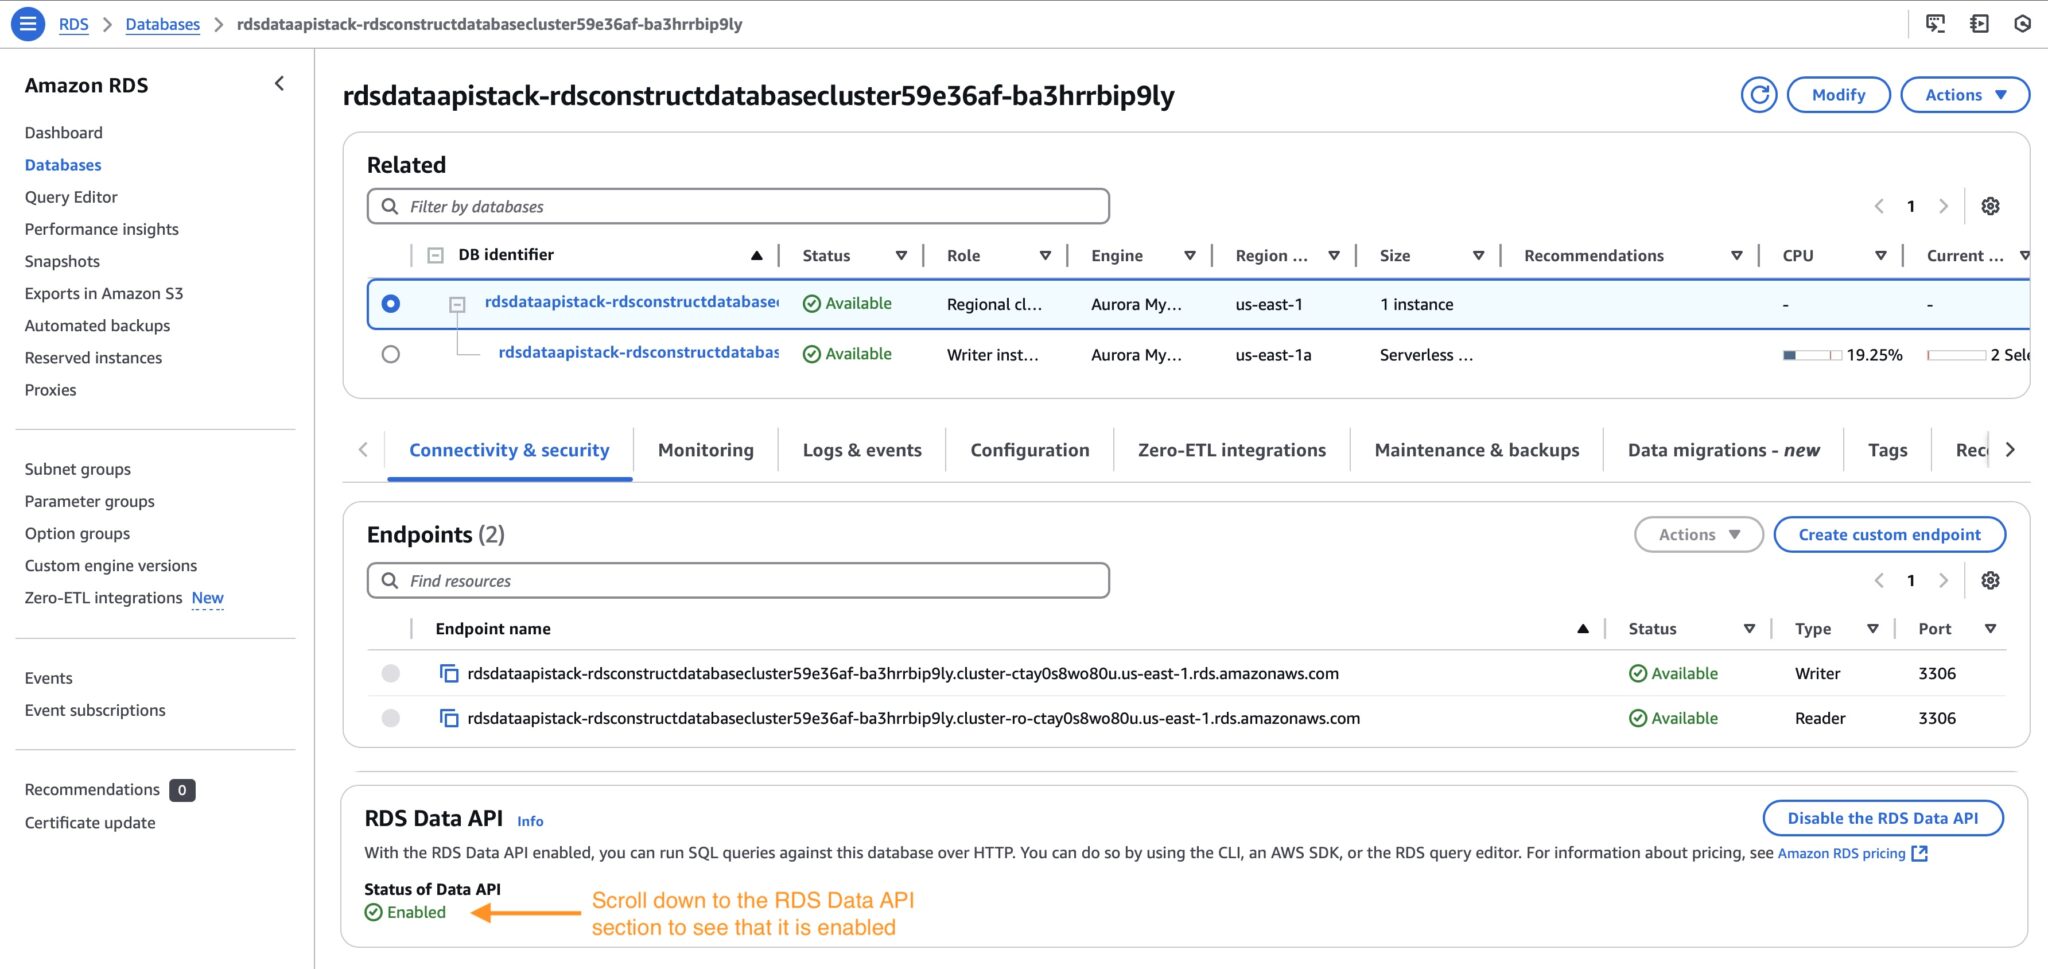Switch to the Monitoring tab

click(705, 450)
